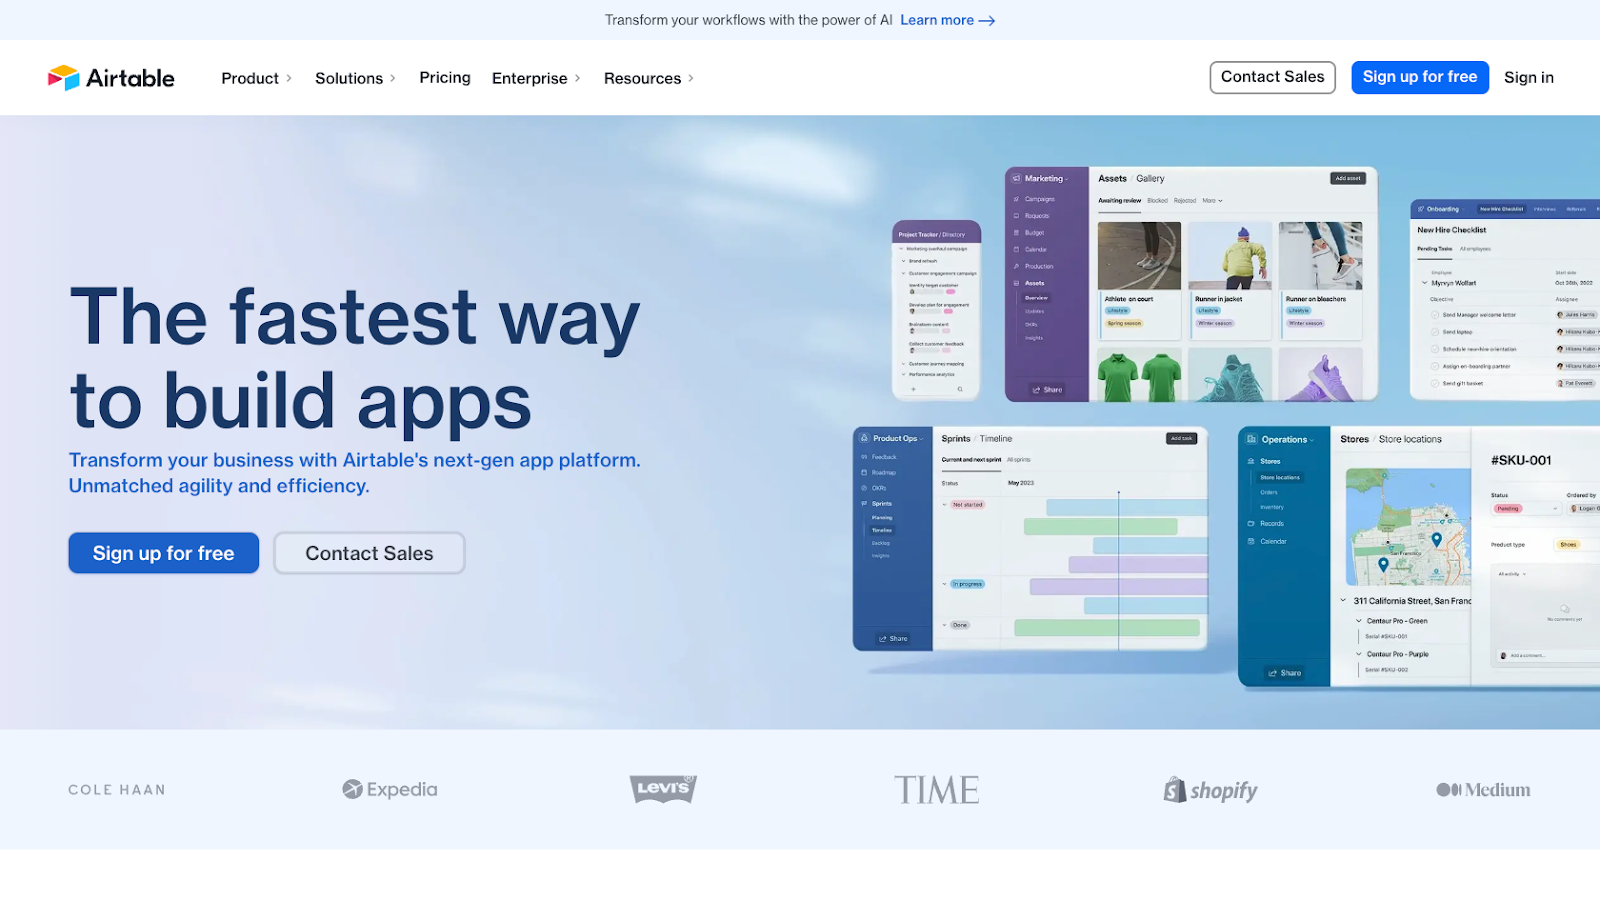Click Sign up for free in header
This screenshot has height=901, width=1600.
(1419, 77)
